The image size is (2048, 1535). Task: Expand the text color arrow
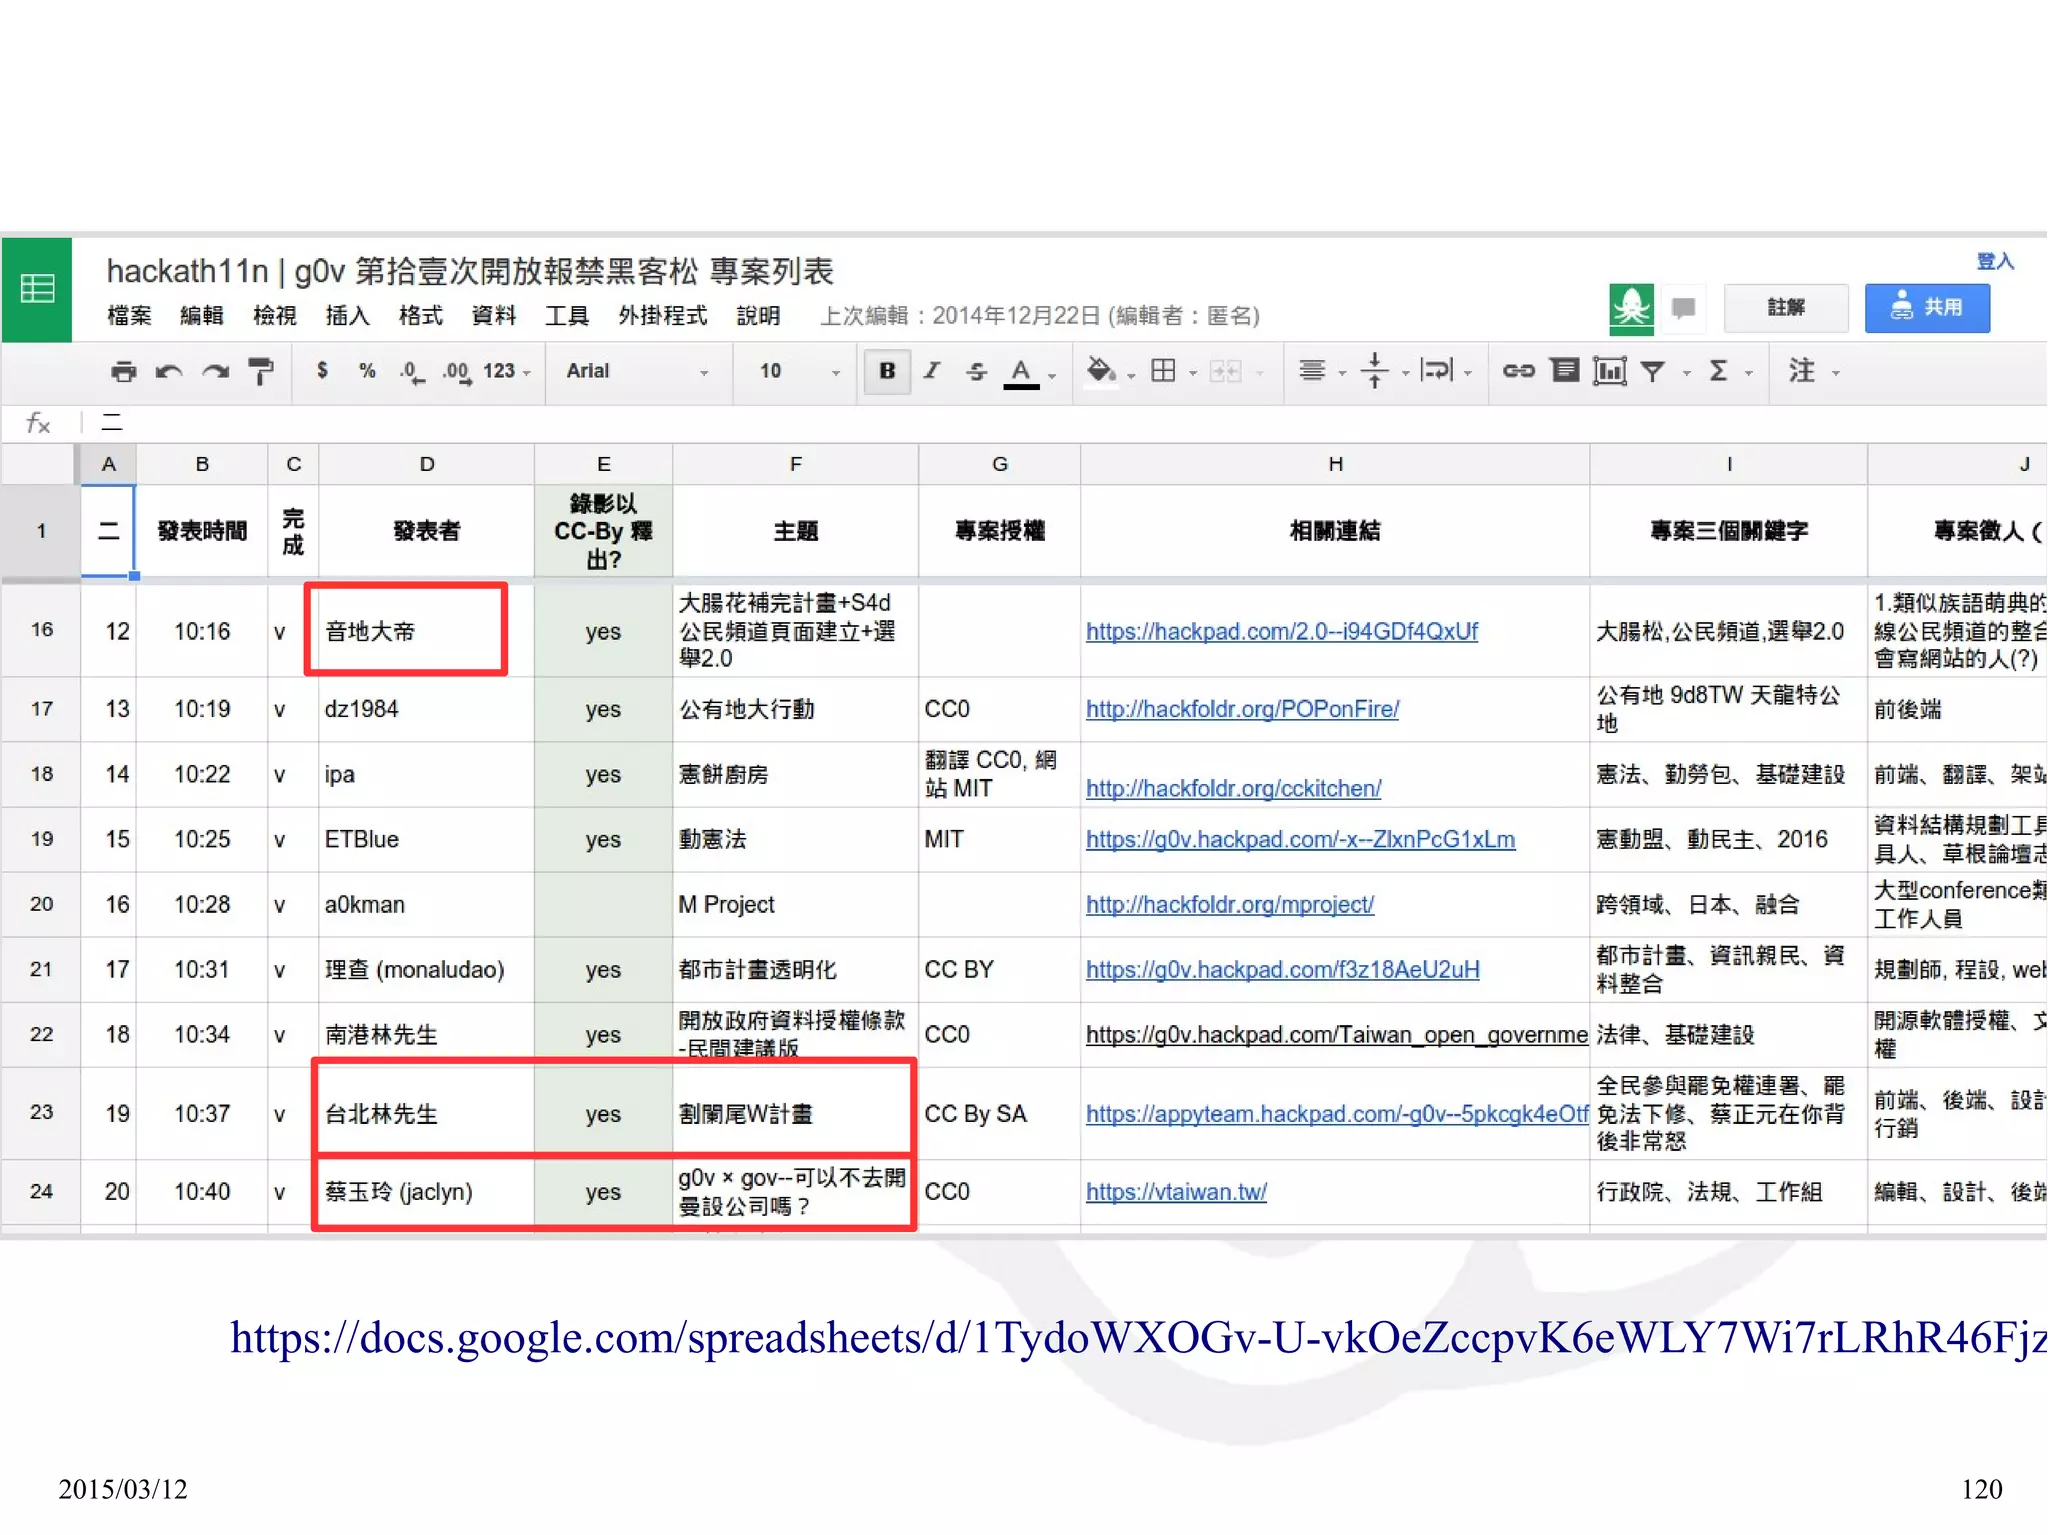click(x=1052, y=376)
